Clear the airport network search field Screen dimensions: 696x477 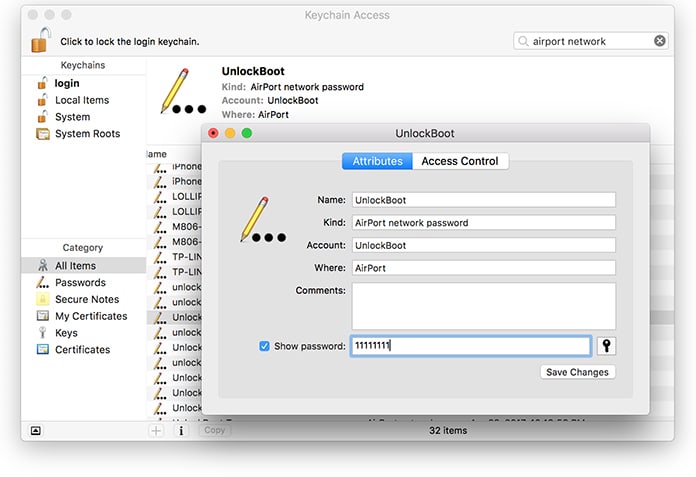point(660,41)
